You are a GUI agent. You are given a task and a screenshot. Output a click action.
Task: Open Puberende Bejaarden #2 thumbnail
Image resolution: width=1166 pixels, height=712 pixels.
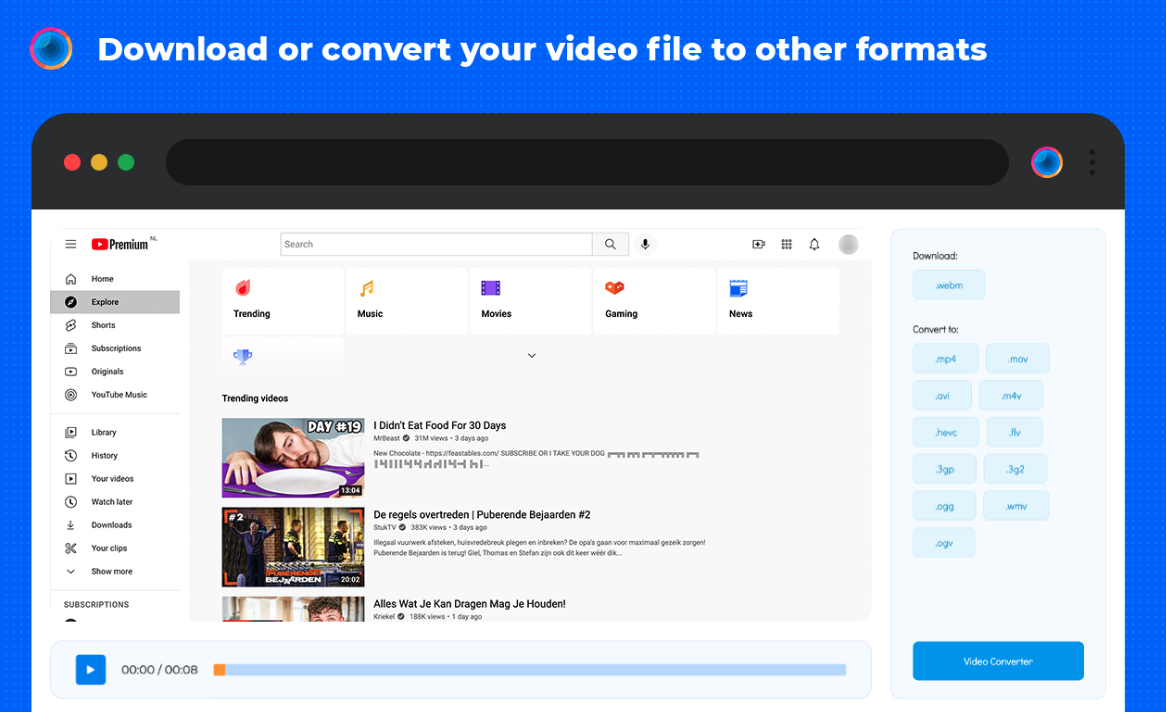click(293, 547)
